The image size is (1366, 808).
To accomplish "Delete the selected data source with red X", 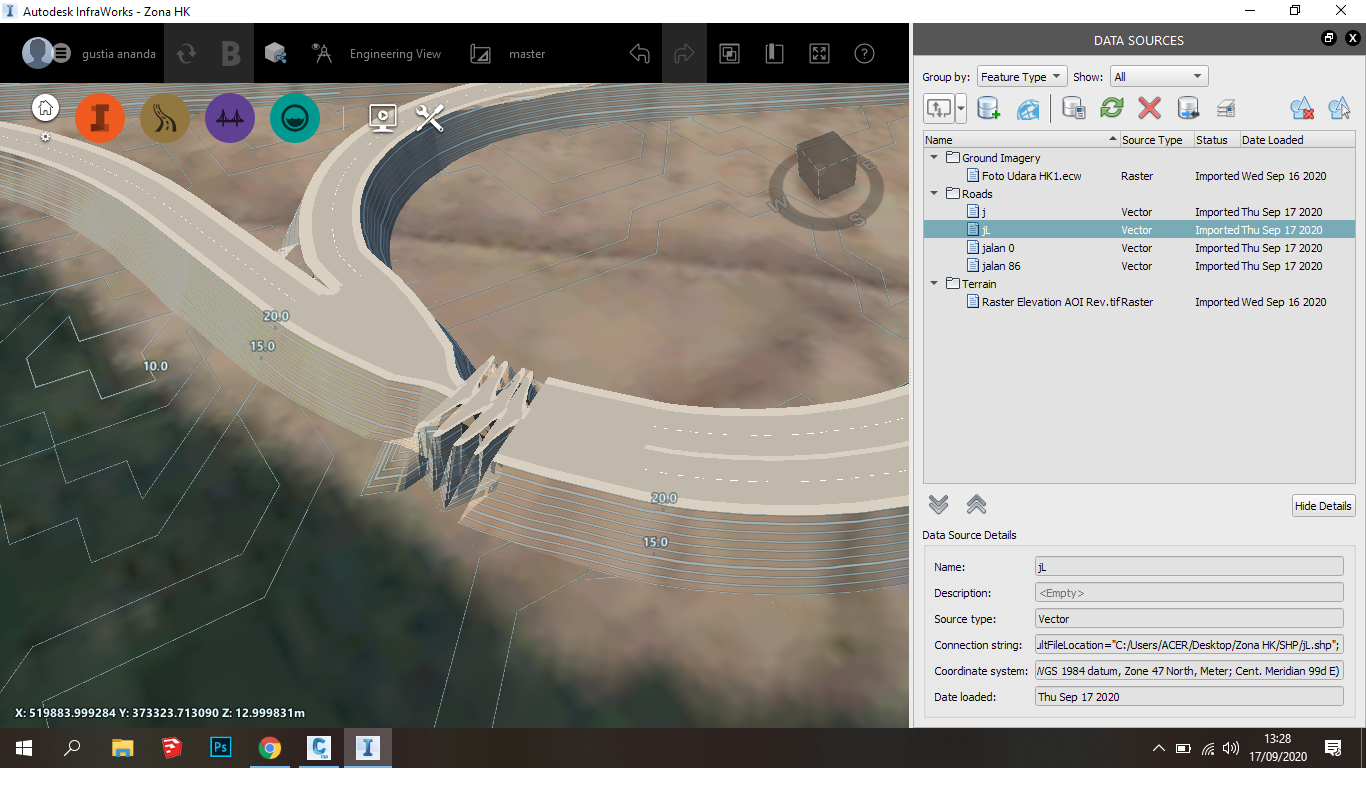I will 1150,108.
